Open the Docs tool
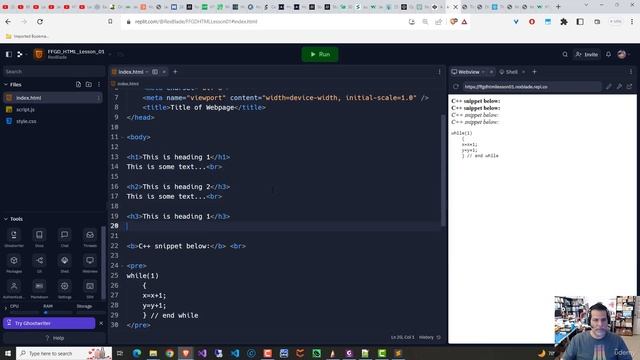The image size is (640, 360). tap(39, 238)
